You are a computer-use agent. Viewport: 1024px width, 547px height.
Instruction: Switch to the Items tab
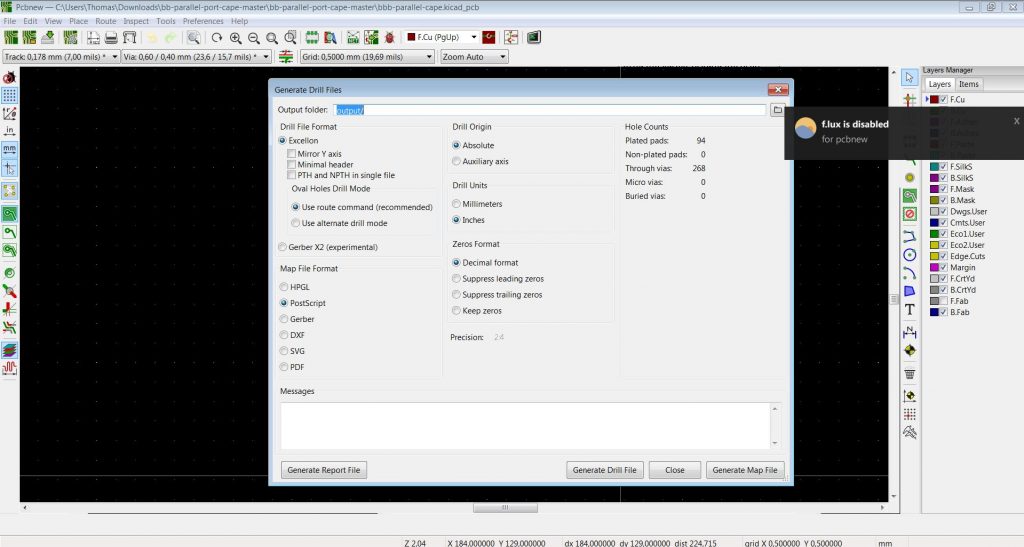pyautogui.click(x=969, y=84)
